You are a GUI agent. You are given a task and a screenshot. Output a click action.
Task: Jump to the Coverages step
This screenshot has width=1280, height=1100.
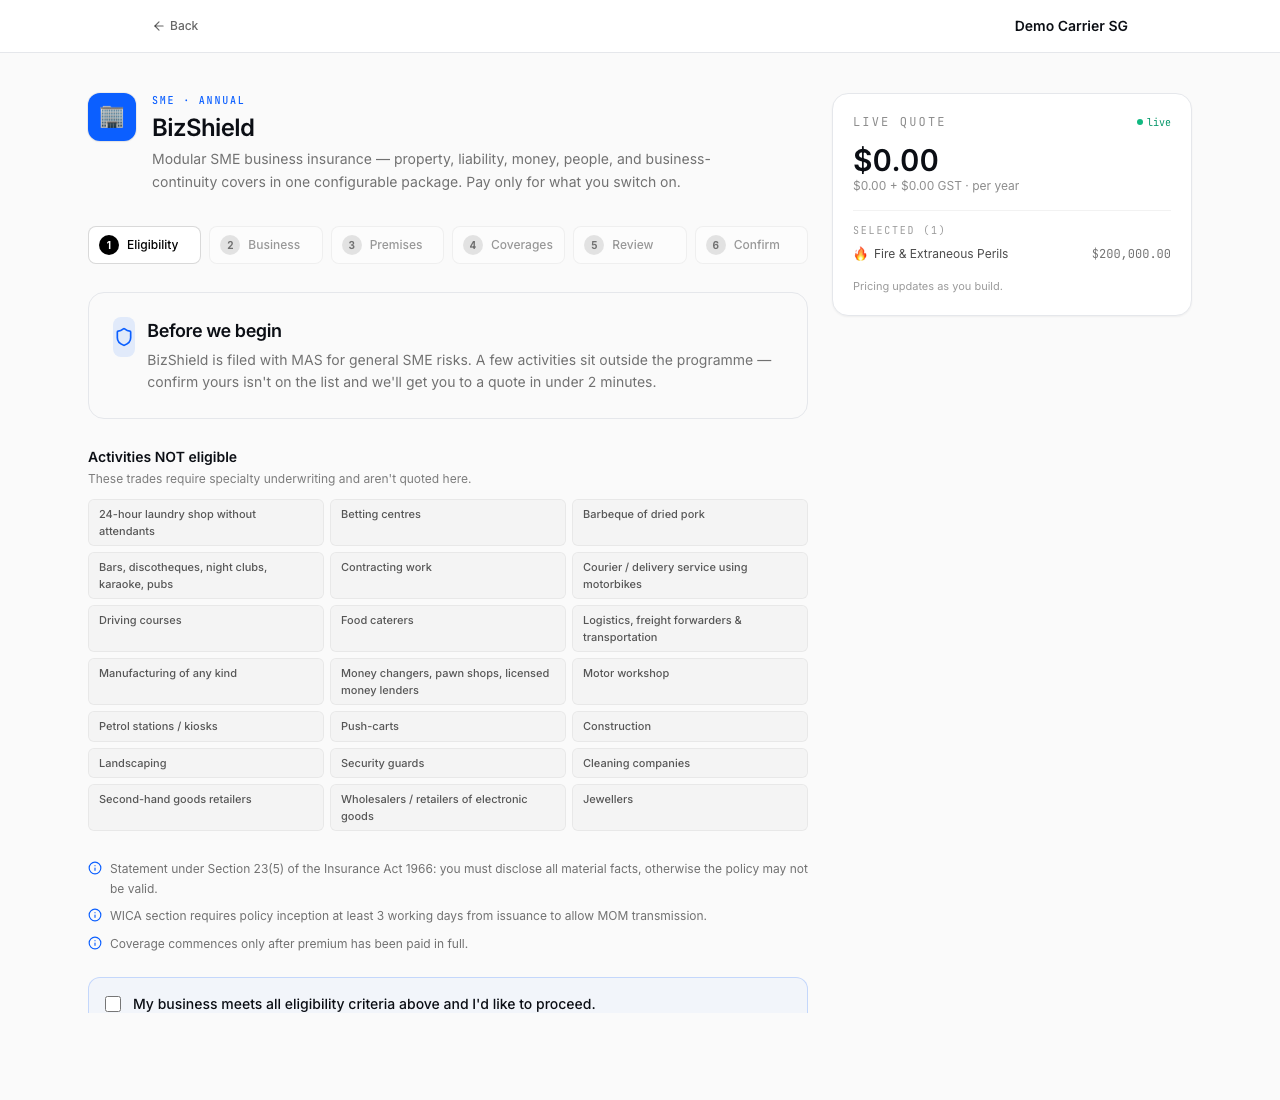(x=508, y=245)
